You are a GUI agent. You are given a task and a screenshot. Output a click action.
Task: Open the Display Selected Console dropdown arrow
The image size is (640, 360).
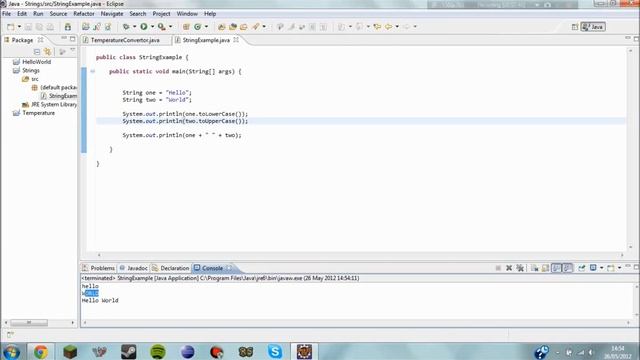601,268
